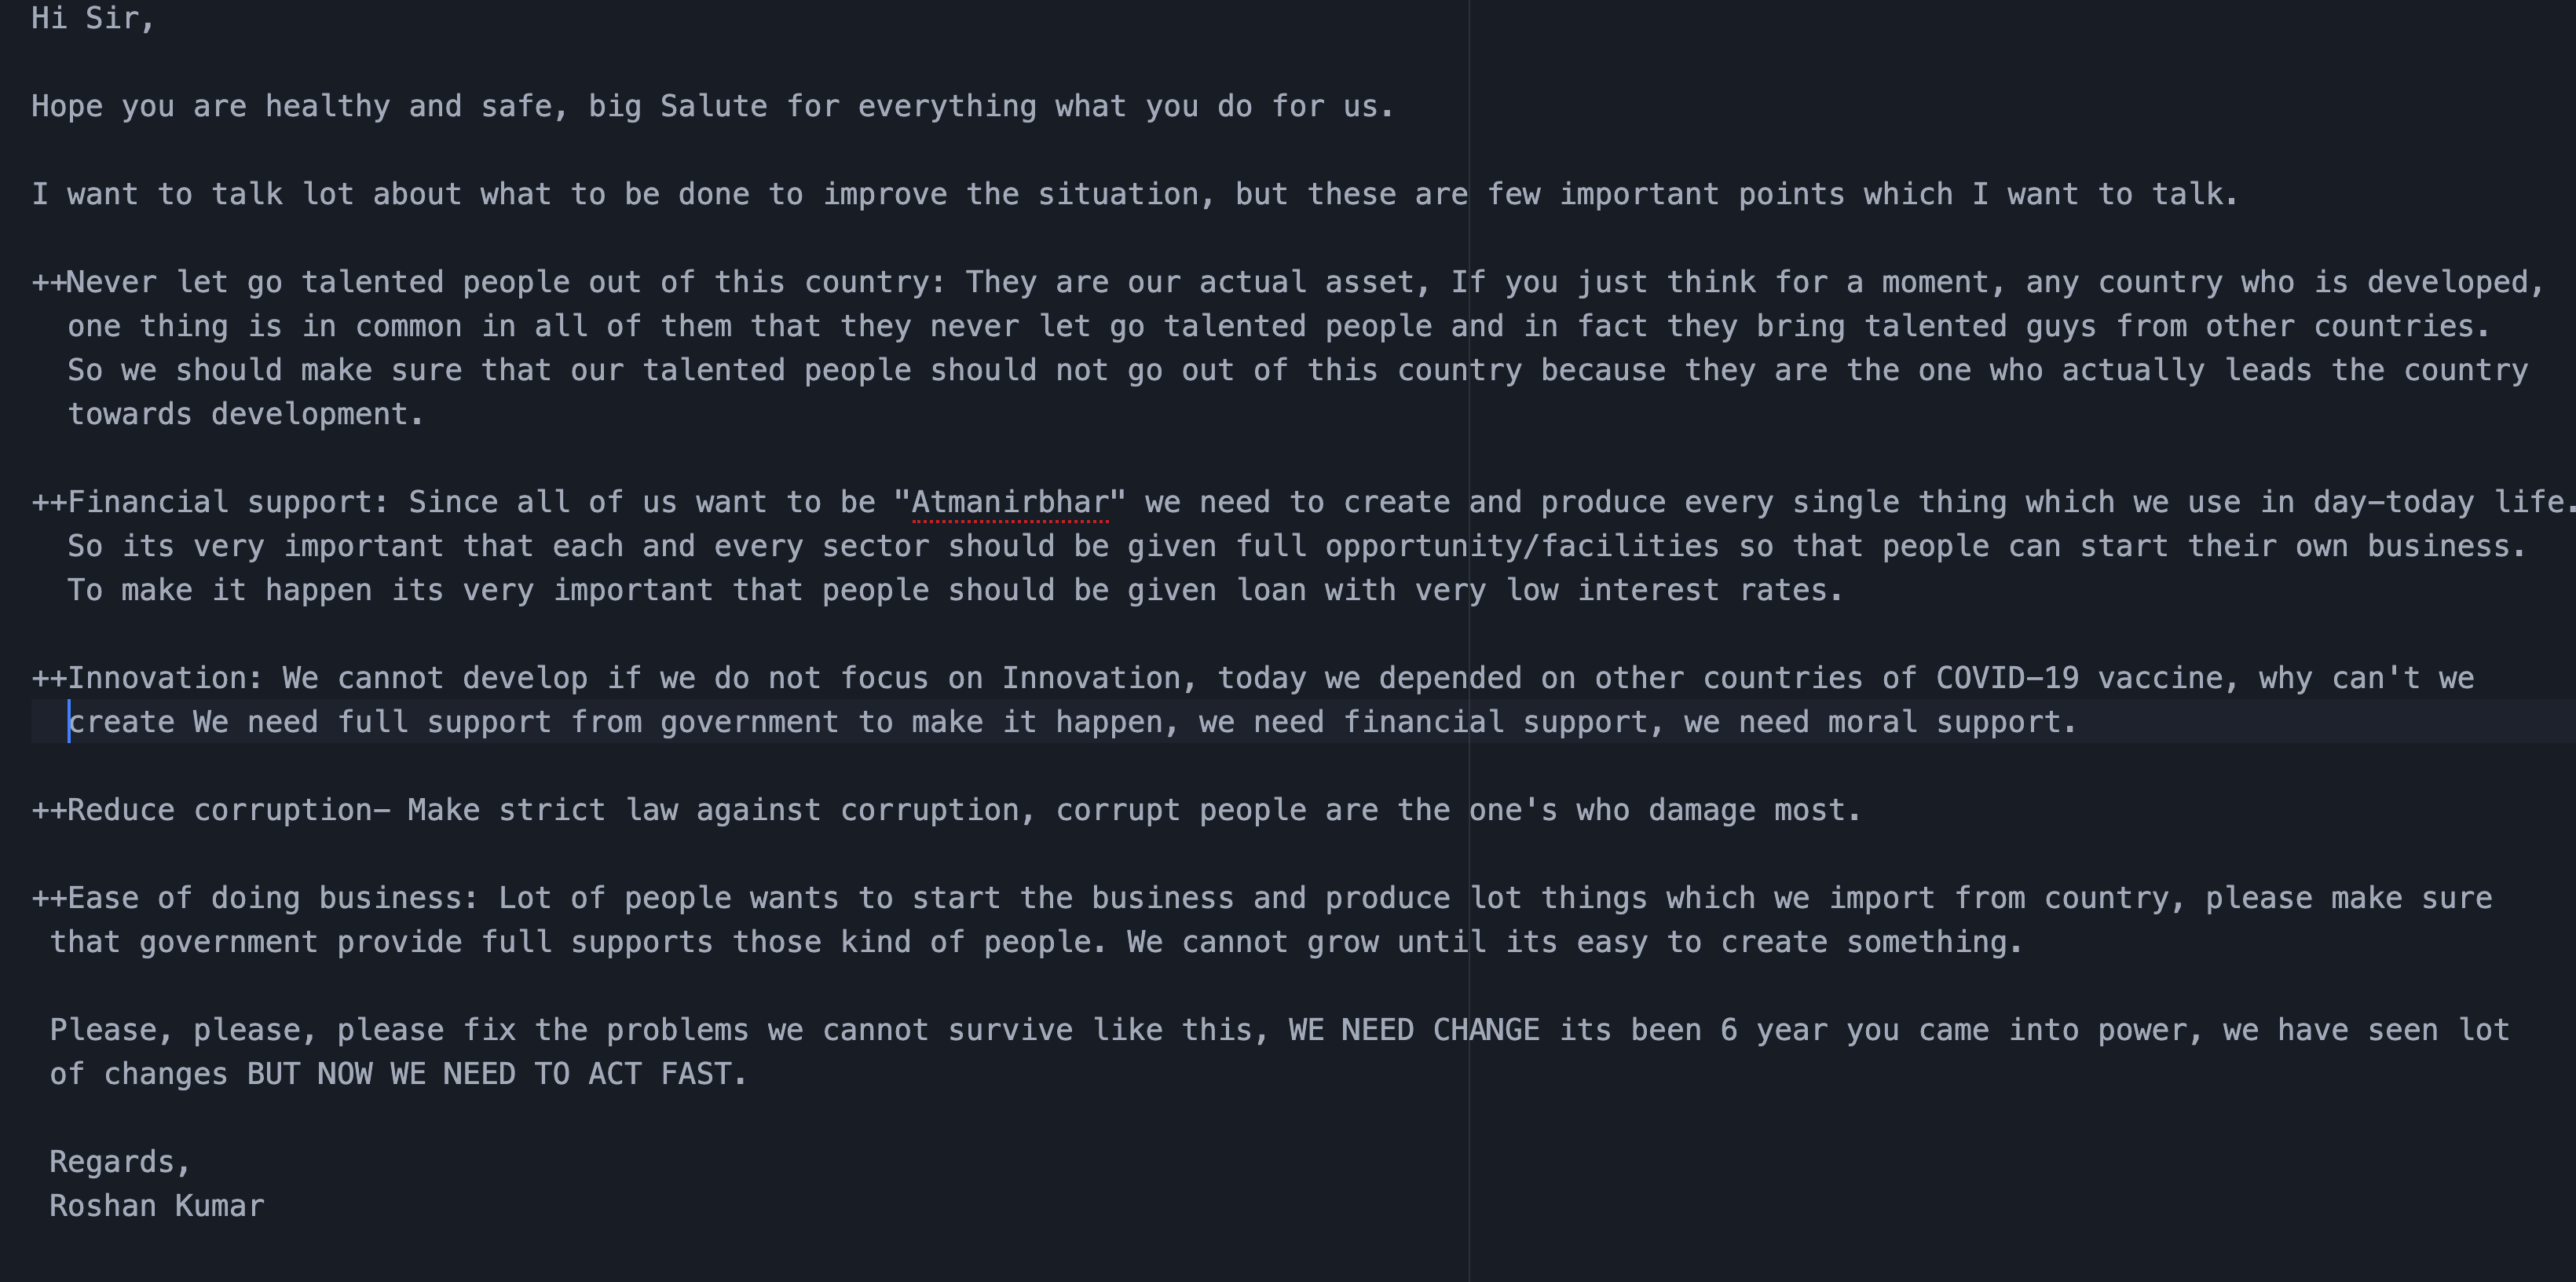Click the greeting text 'Hi Sir,'
This screenshot has width=2576, height=1282.
92,18
